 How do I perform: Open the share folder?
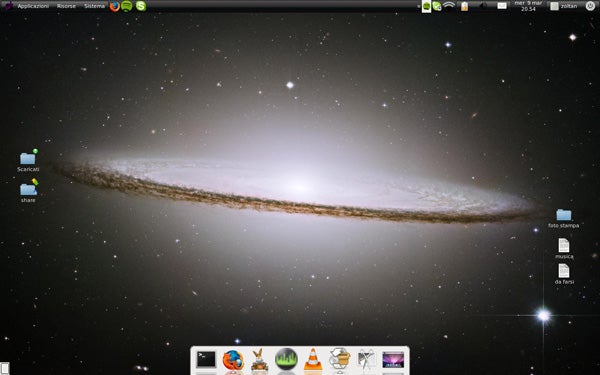coord(28,191)
